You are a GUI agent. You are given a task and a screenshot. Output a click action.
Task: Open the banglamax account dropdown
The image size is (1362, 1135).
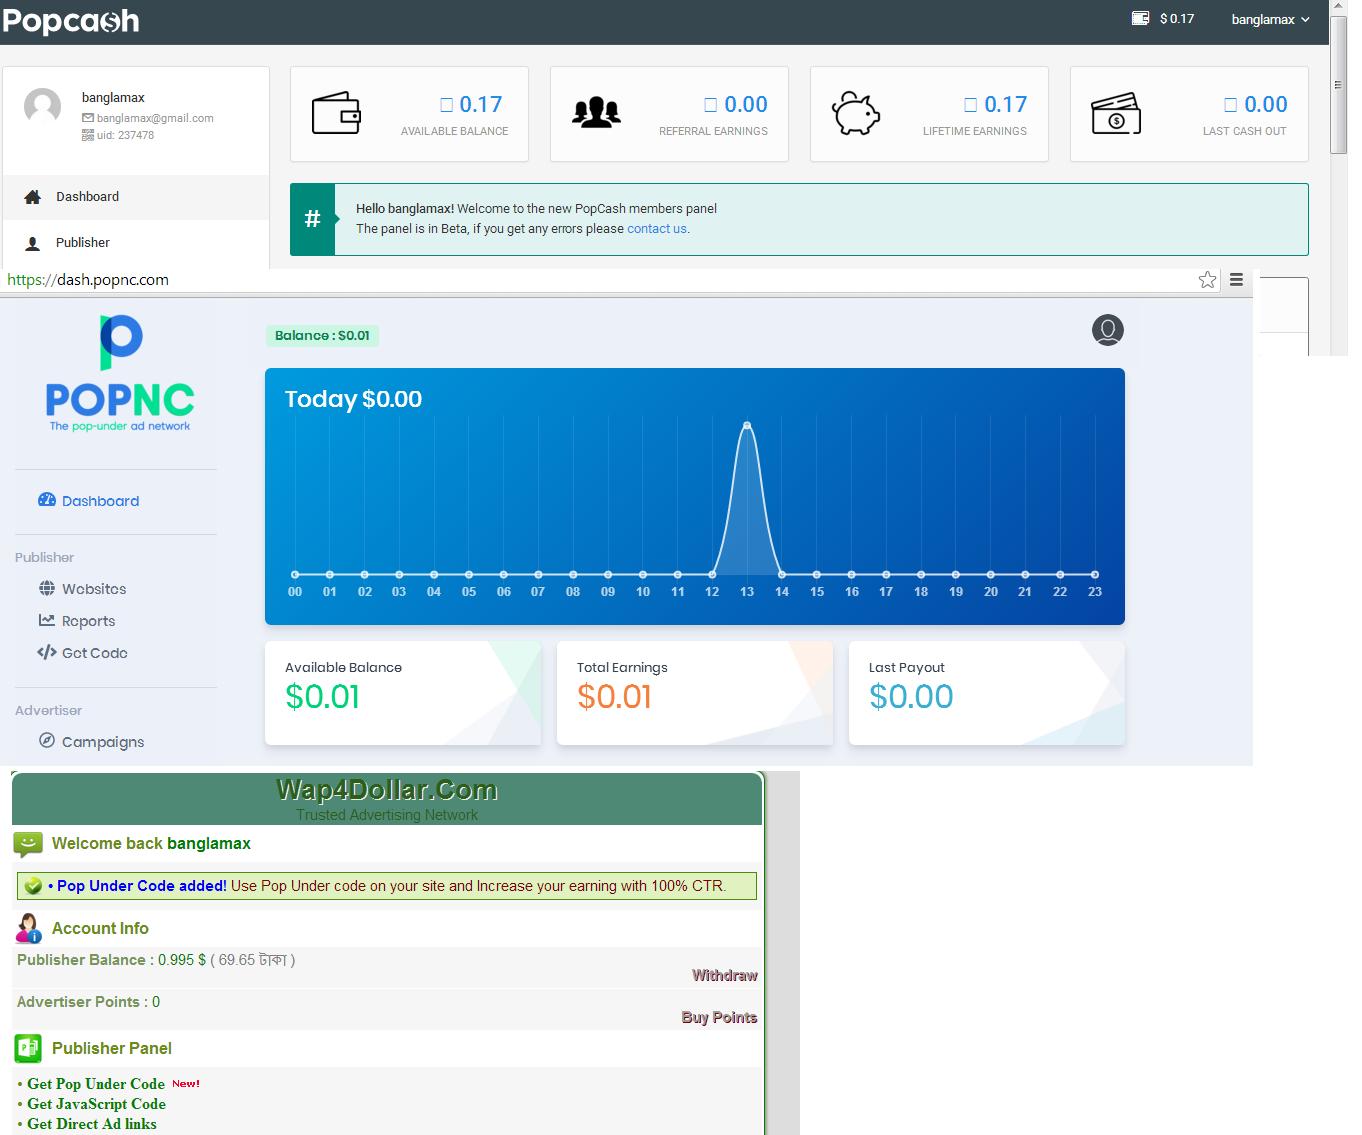[x=1269, y=19]
